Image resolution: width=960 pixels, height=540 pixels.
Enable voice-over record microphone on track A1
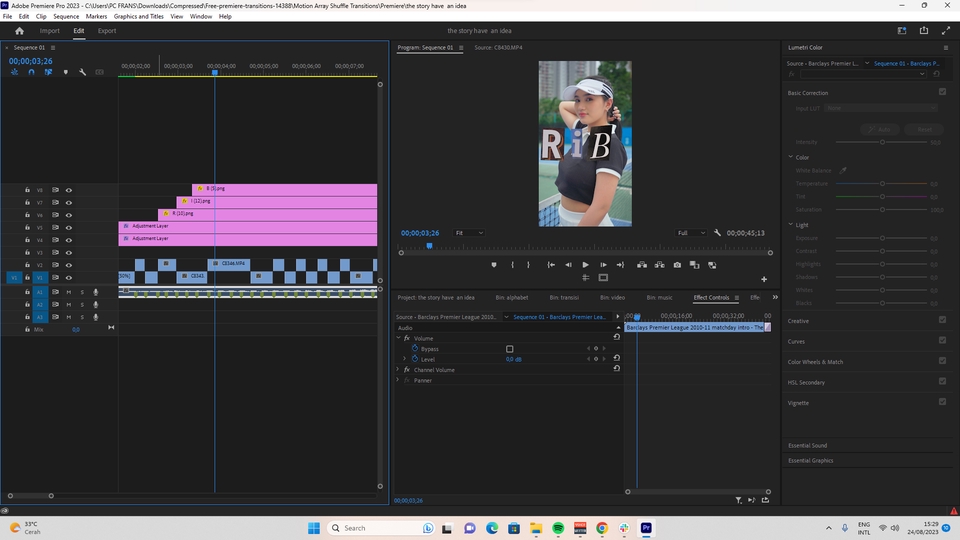pos(96,291)
